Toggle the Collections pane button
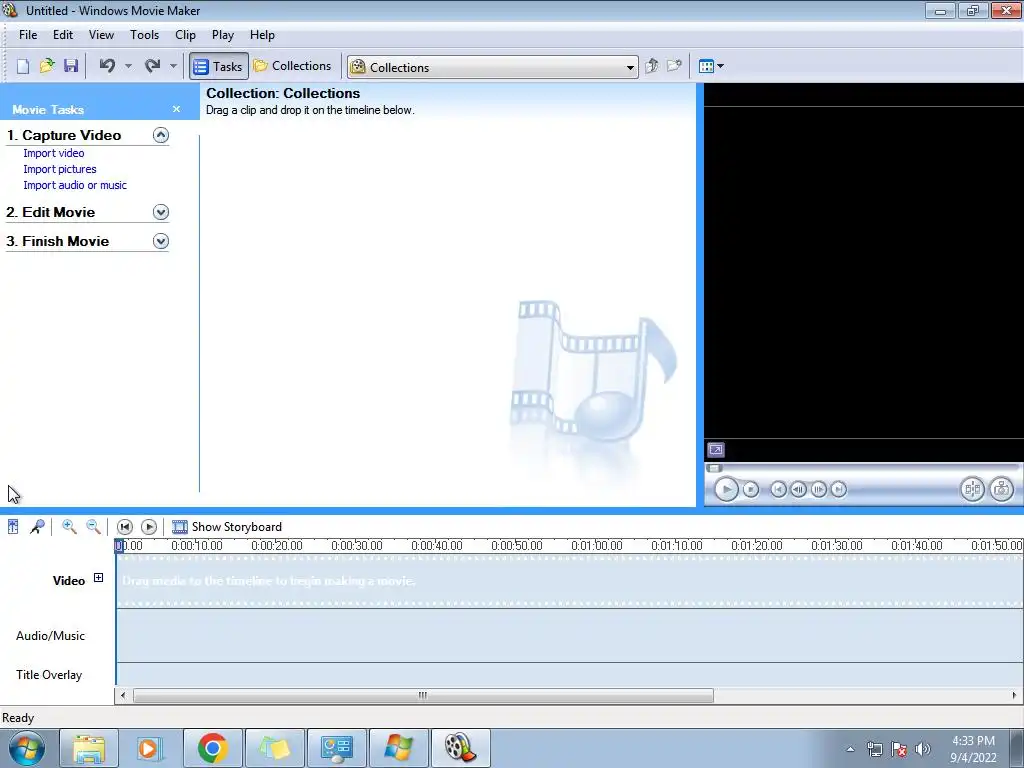1024x768 pixels. tap(293, 66)
